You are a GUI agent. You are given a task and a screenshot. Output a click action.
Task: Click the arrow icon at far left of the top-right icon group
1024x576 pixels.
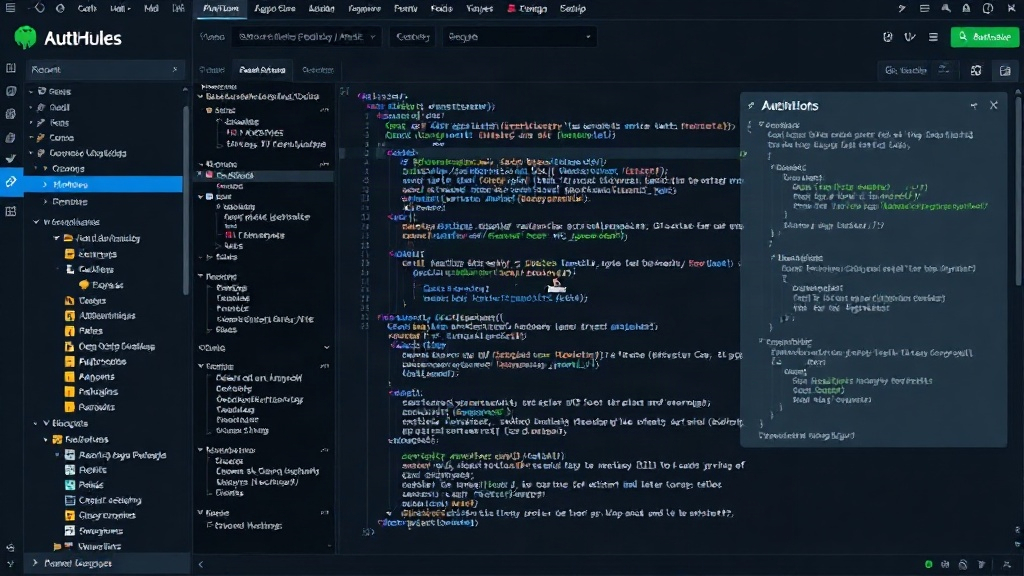(x=902, y=8)
